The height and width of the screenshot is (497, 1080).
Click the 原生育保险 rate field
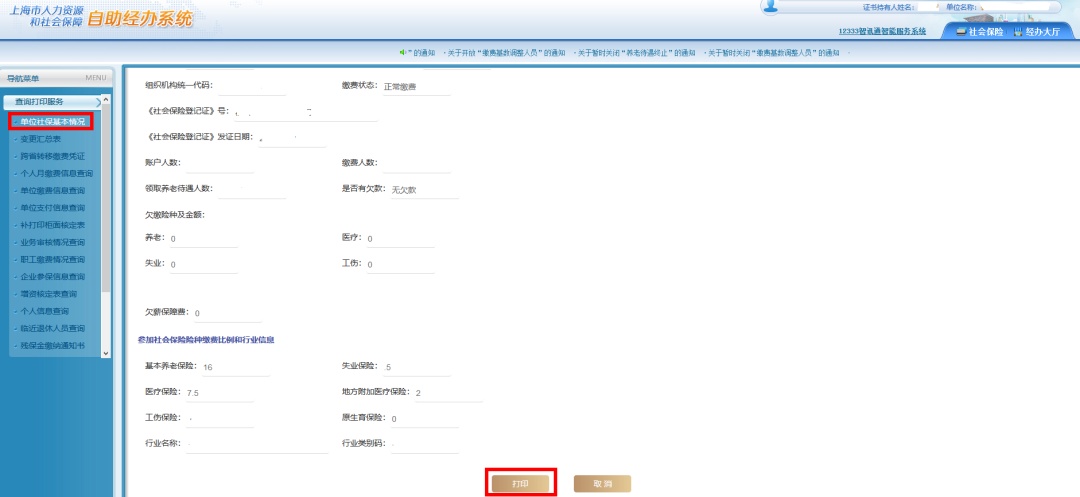click(424, 419)
